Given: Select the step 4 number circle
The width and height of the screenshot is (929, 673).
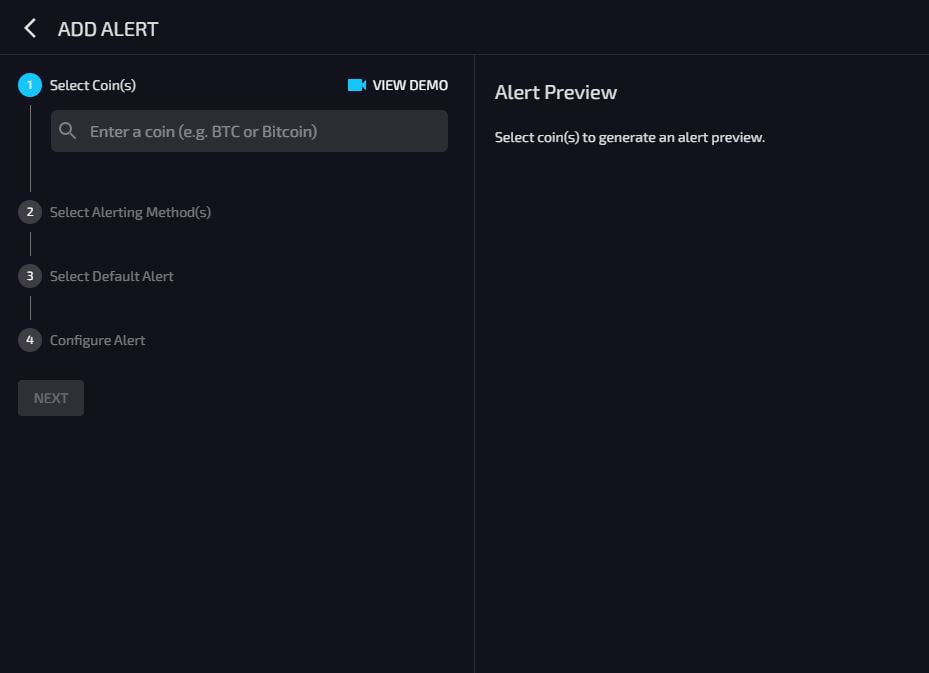Looking at the screenshot, I should click(x=30, y=339).
